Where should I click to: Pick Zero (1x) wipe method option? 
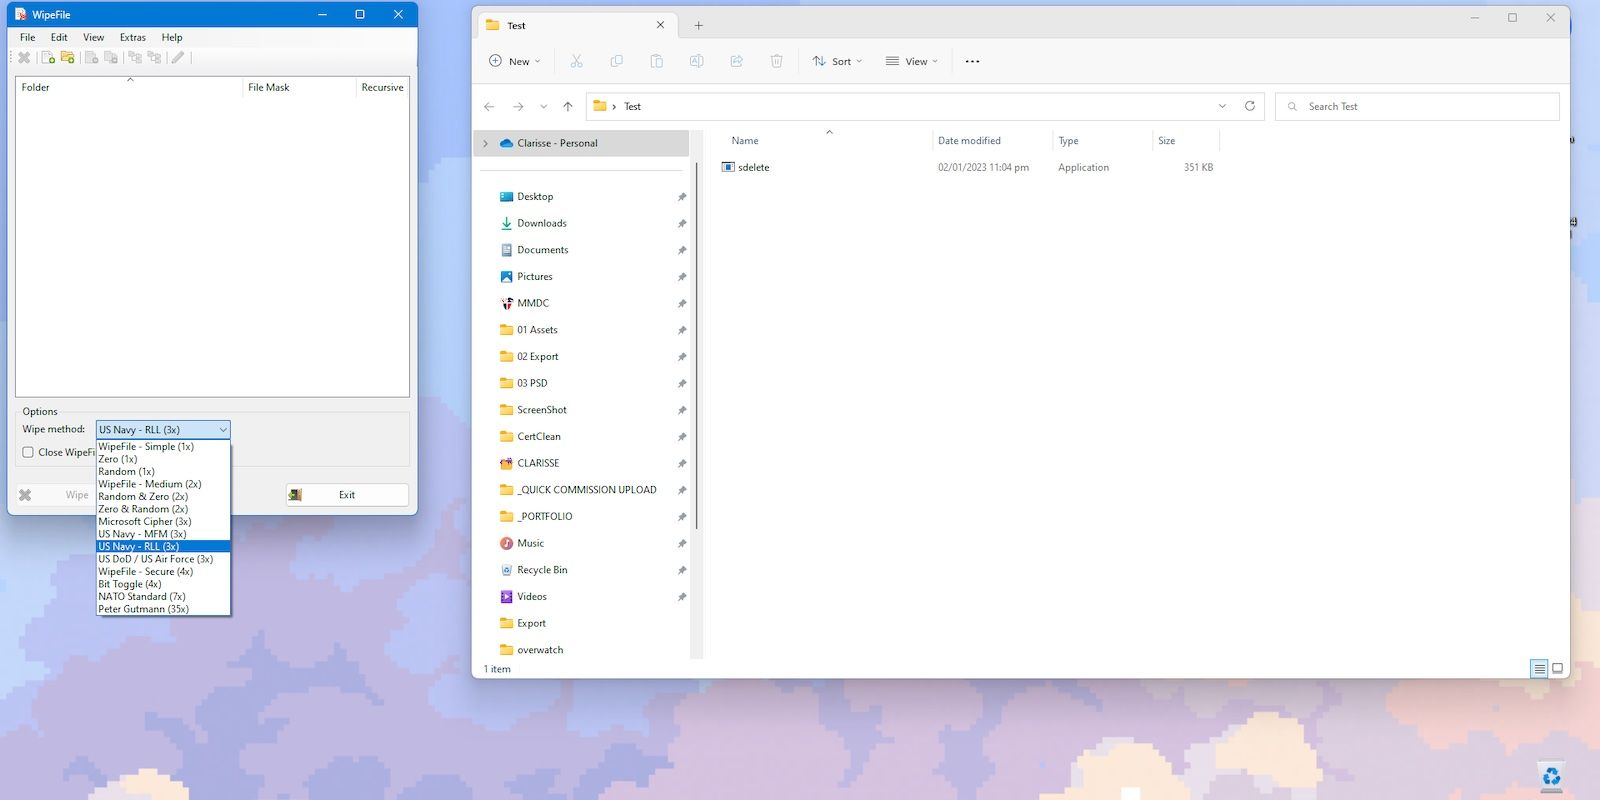pos(117,459)
